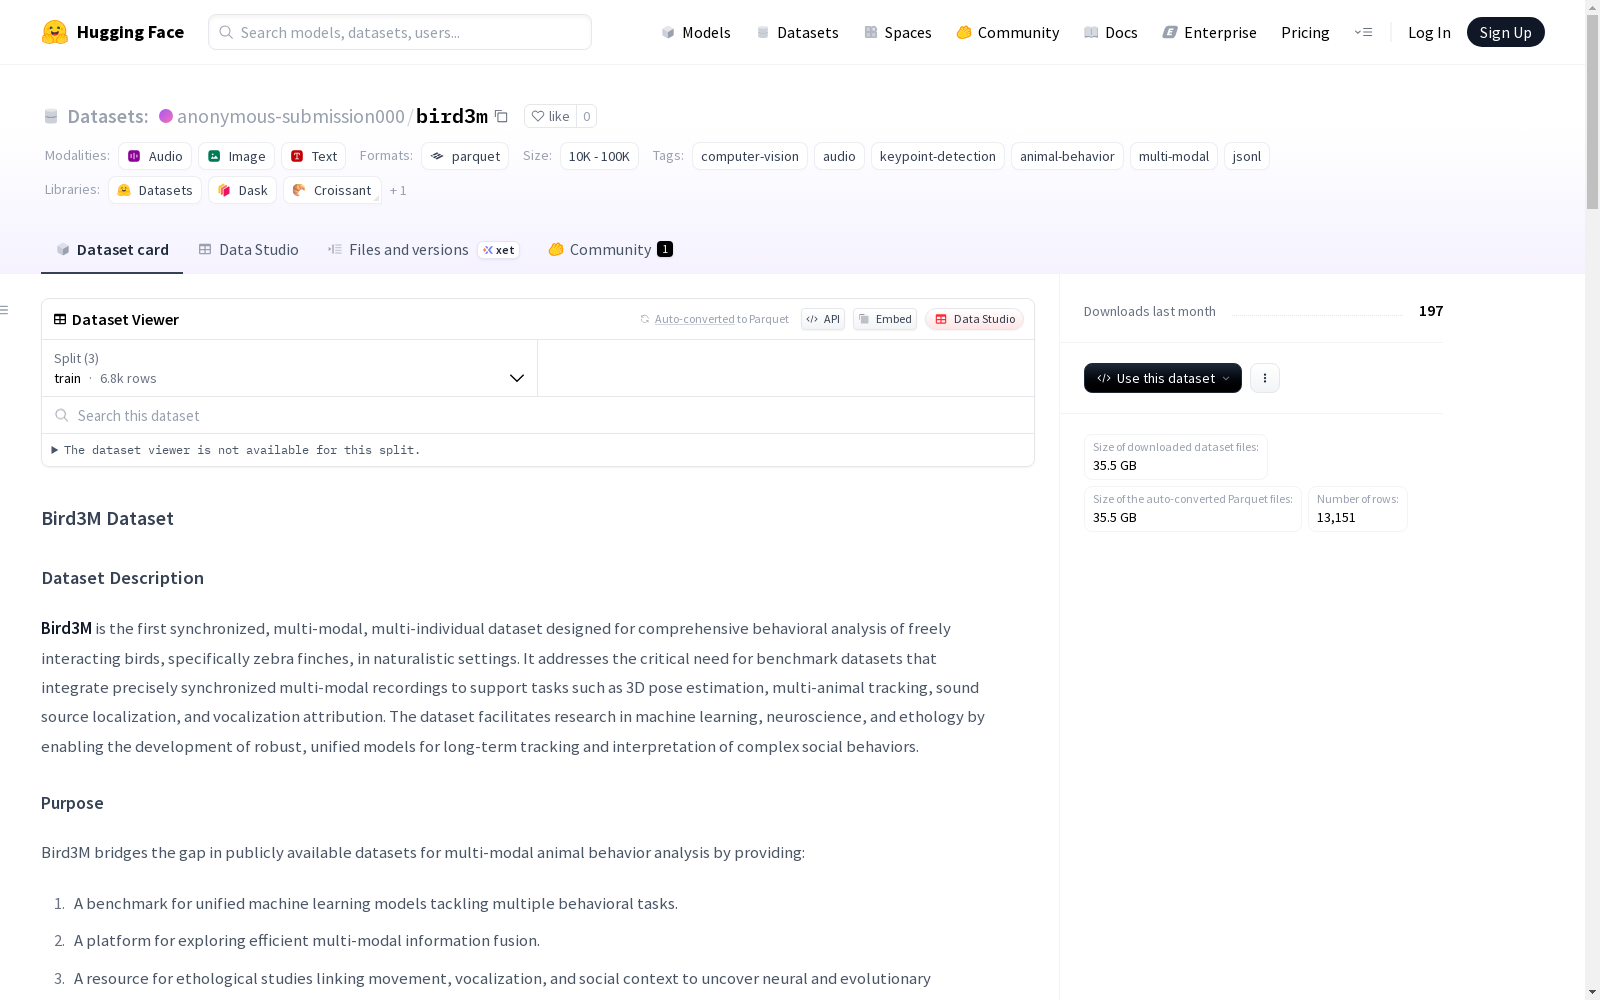This screenshot has width=1600, height=1000.
Task: Like the bird3m dataset
Action: [550, 116]
